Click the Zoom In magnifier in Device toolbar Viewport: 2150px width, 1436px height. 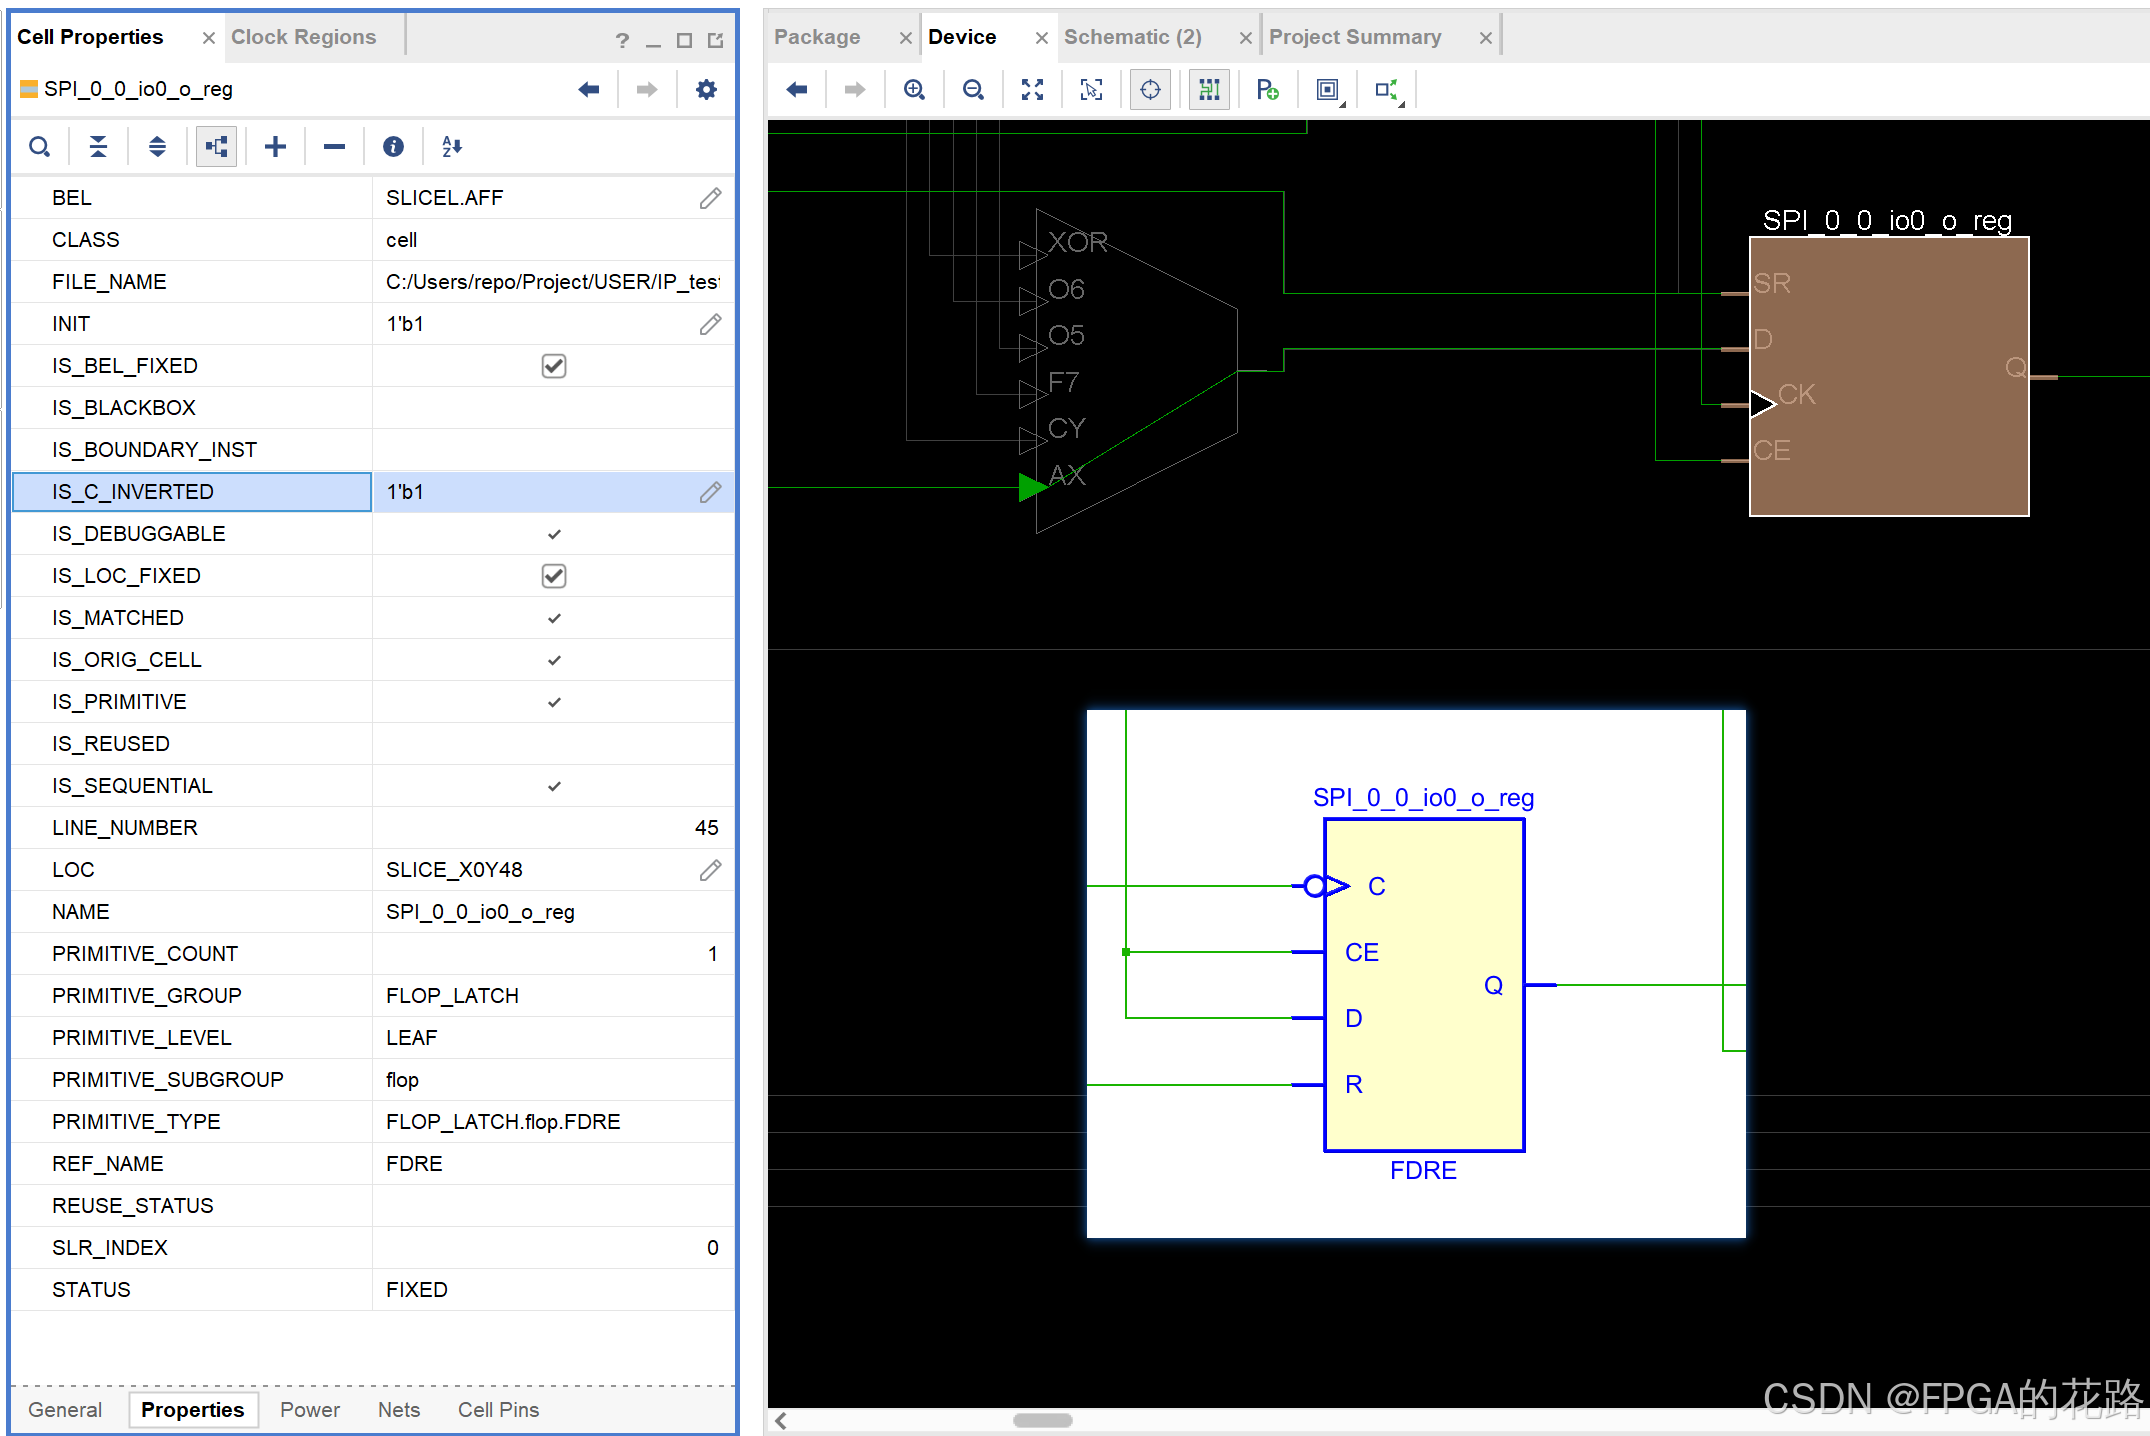tap(914, 90)
